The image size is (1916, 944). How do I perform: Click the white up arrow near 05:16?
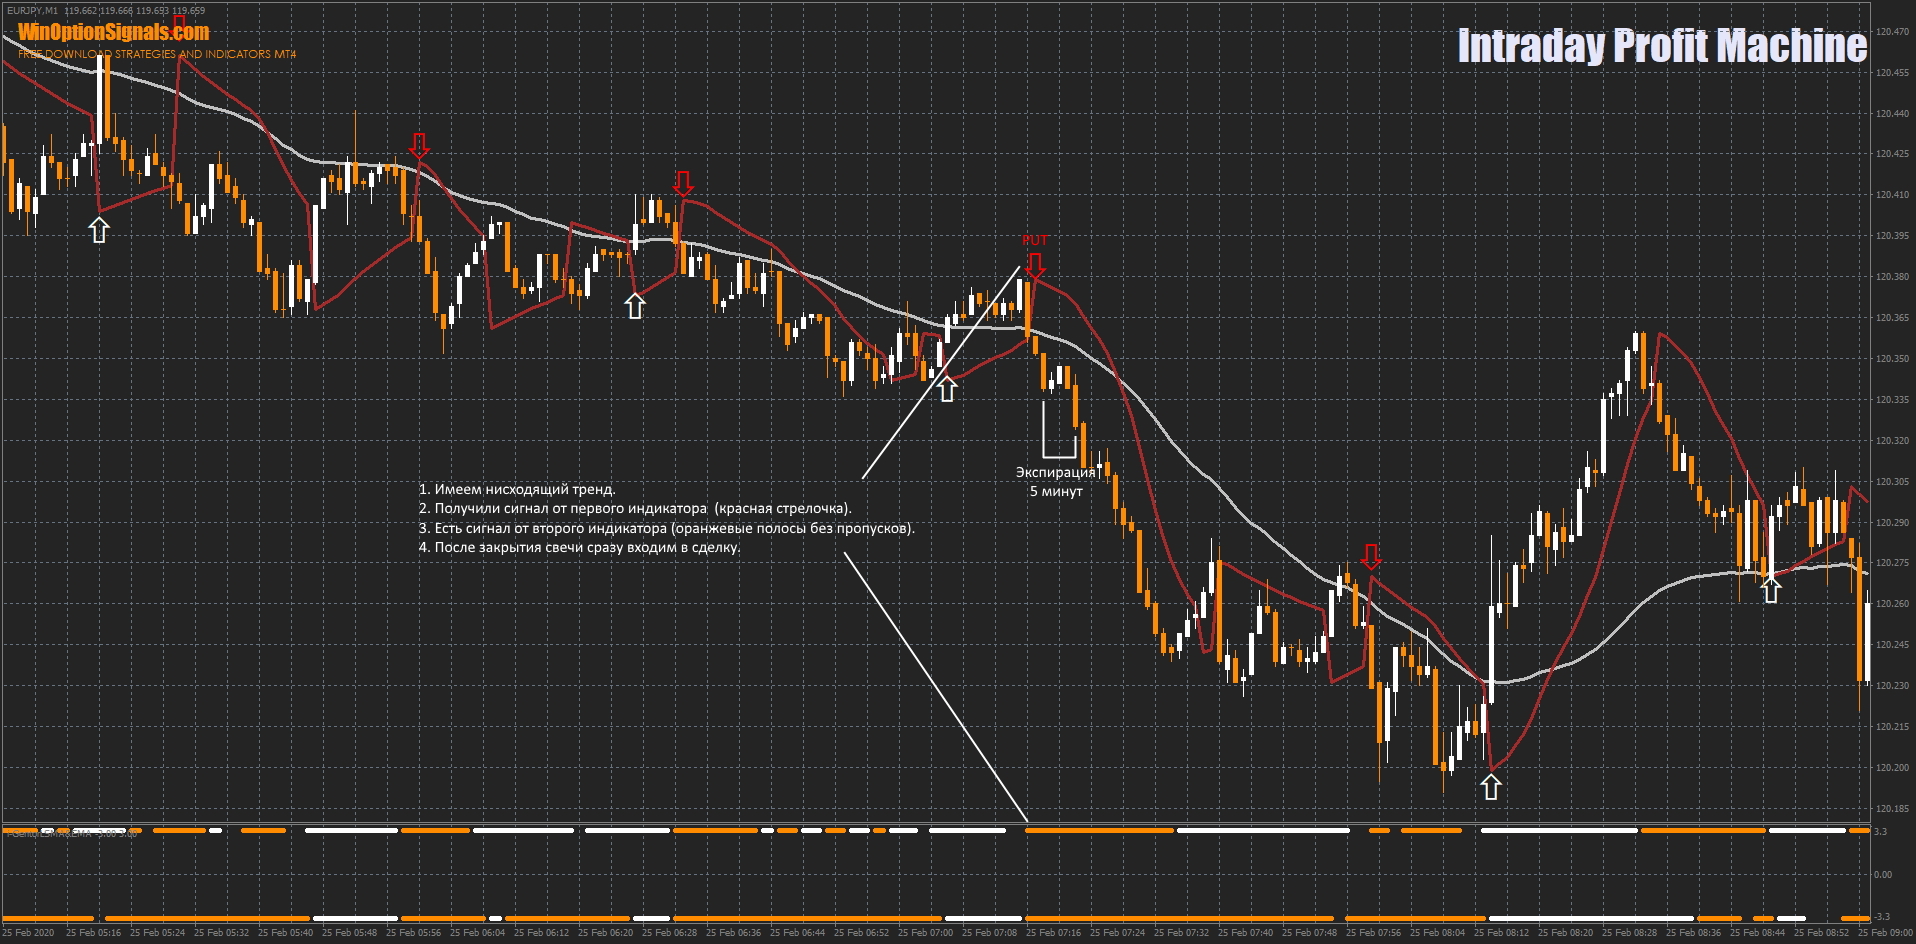98,229
